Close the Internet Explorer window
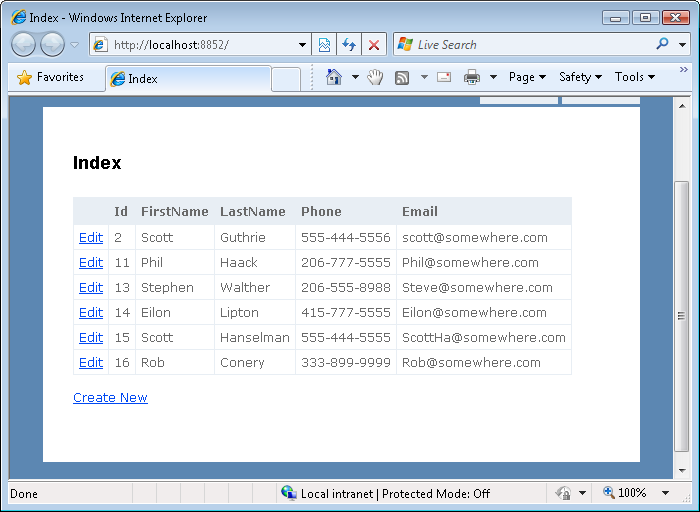Viewport: 700px width, 512px height. 676,18
